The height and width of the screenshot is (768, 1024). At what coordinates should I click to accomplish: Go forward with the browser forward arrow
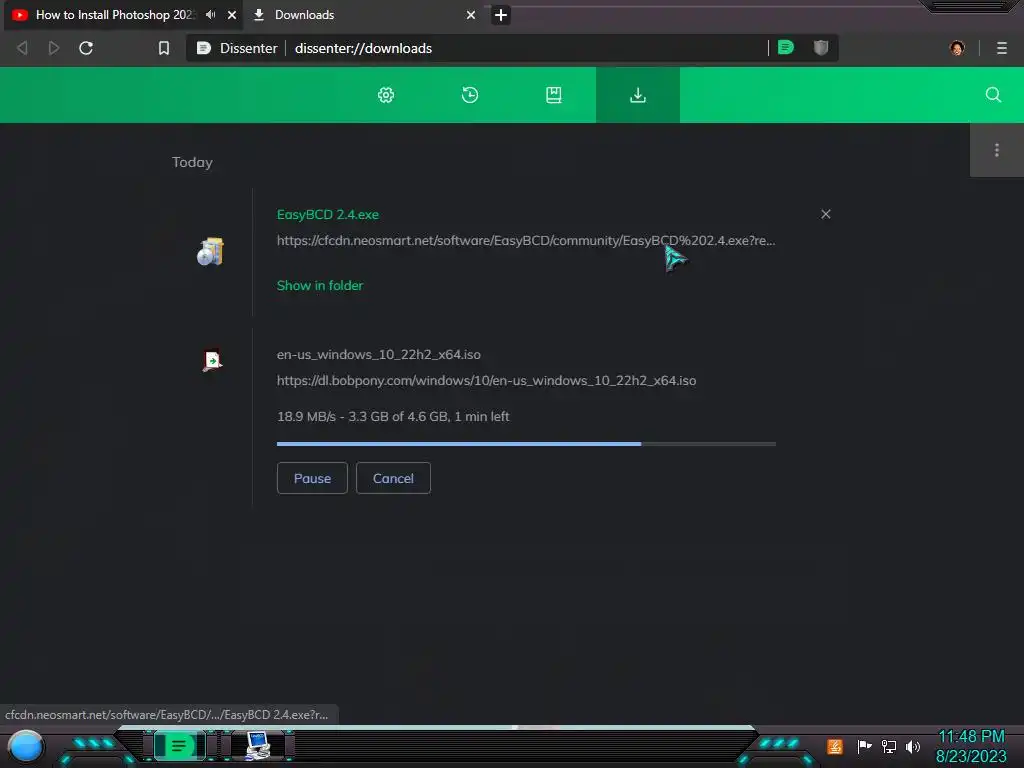pos(54,48)
